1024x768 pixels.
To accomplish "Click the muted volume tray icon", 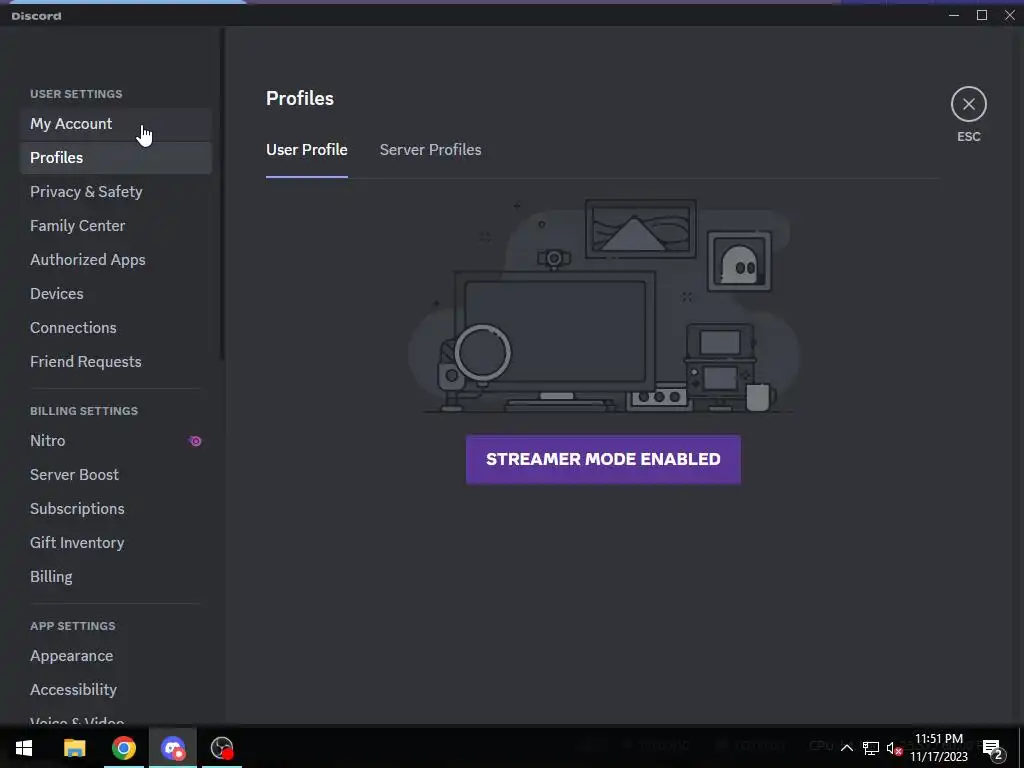I will 894,748.
